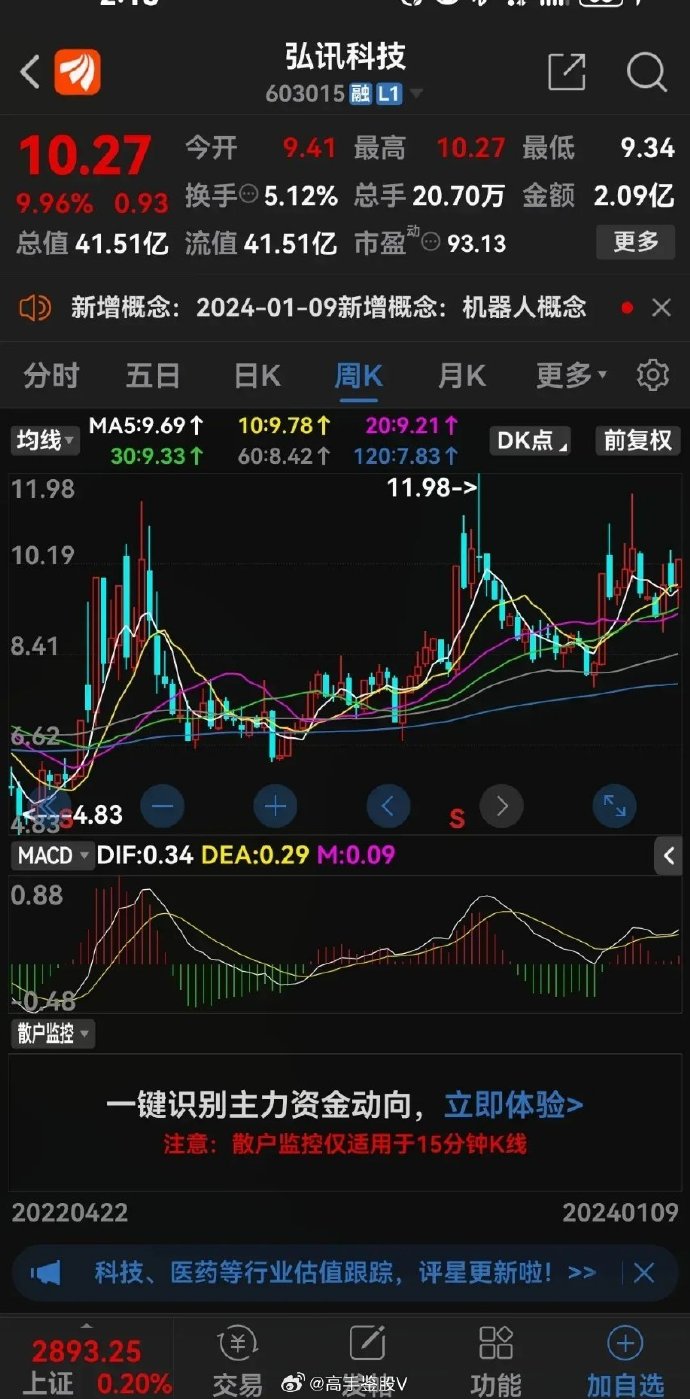This screenshot has width=690, height=1399.
Task: Zoom in chart with plus button
Action: pyautogui.click(x=276, y=806)
